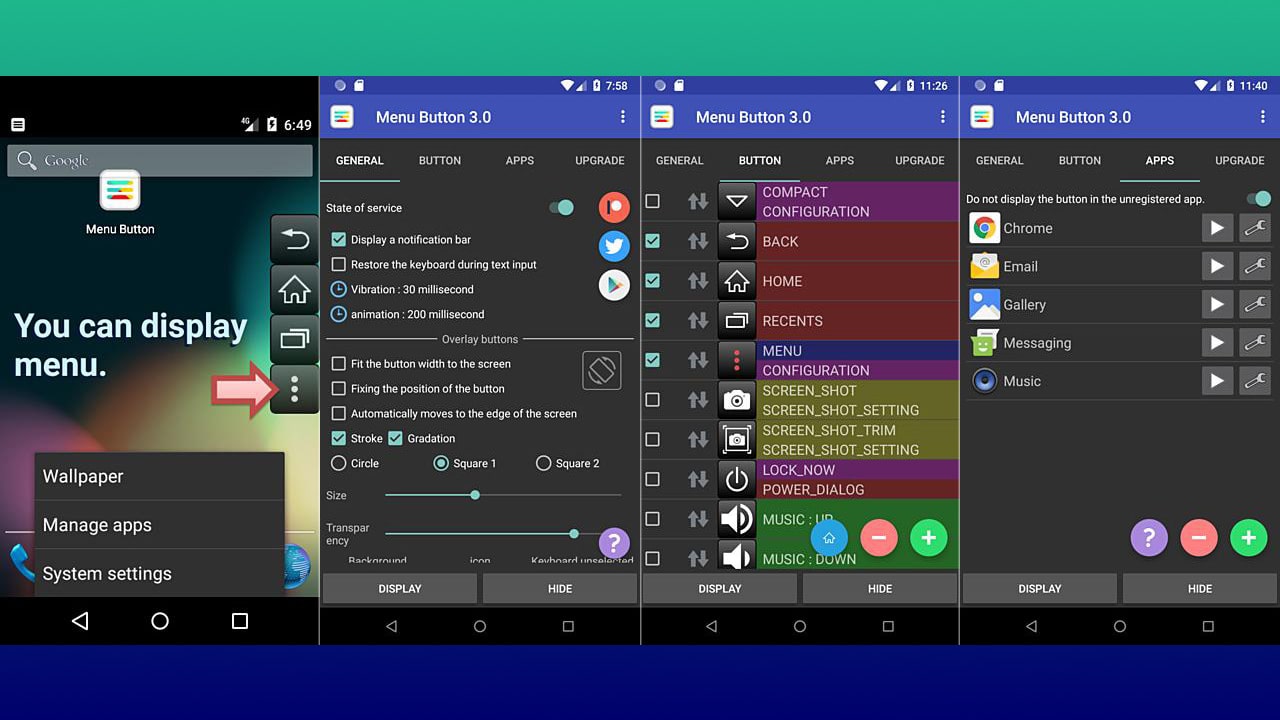The width and height of the screenshot is (1280, 720).
Task: Click the power icon for LOCK_NOW row
Action: pyautogui.click(x=737, y=479)
